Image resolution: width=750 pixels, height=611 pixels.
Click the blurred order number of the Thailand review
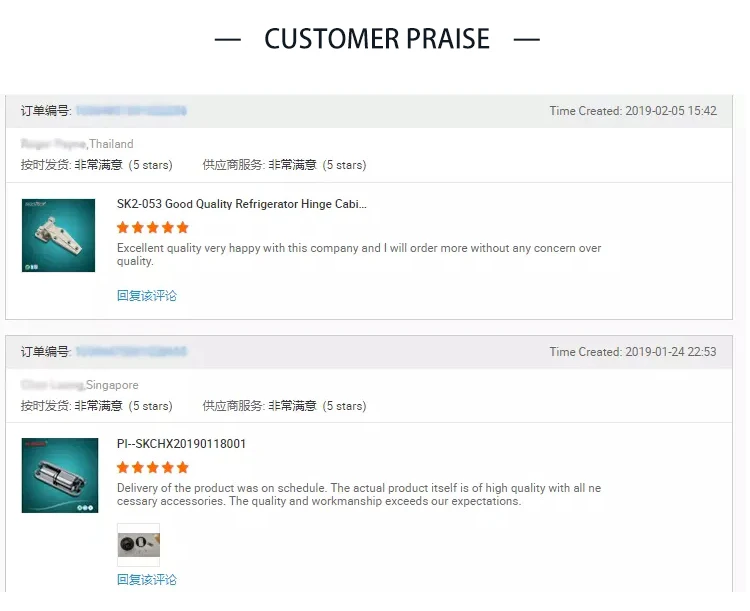click(x=131, y=111)
